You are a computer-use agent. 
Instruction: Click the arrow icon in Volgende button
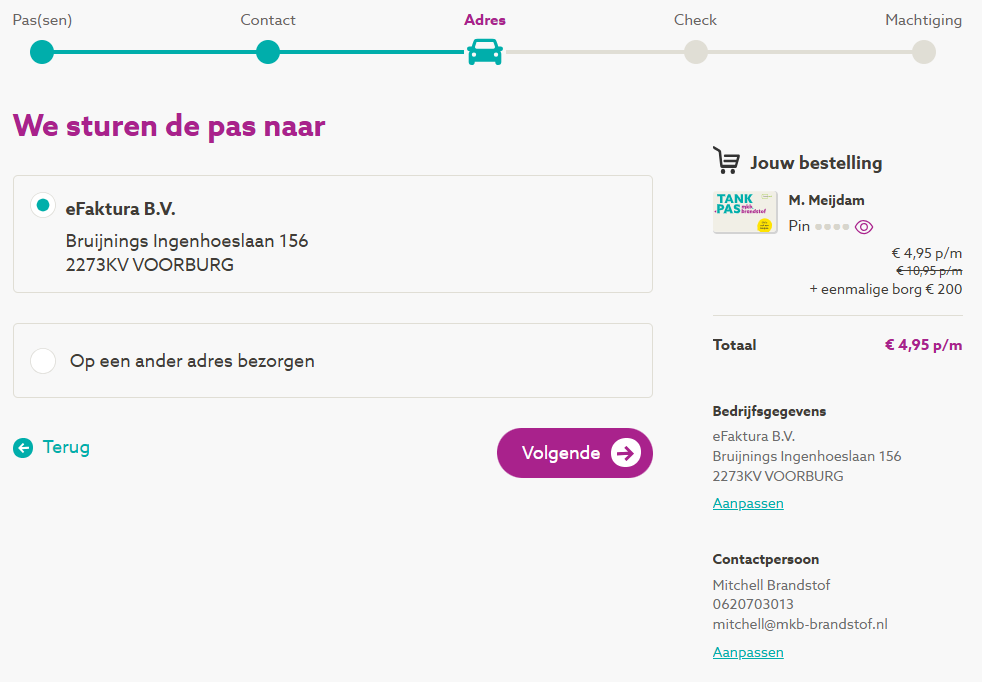(x=625, y=453)
